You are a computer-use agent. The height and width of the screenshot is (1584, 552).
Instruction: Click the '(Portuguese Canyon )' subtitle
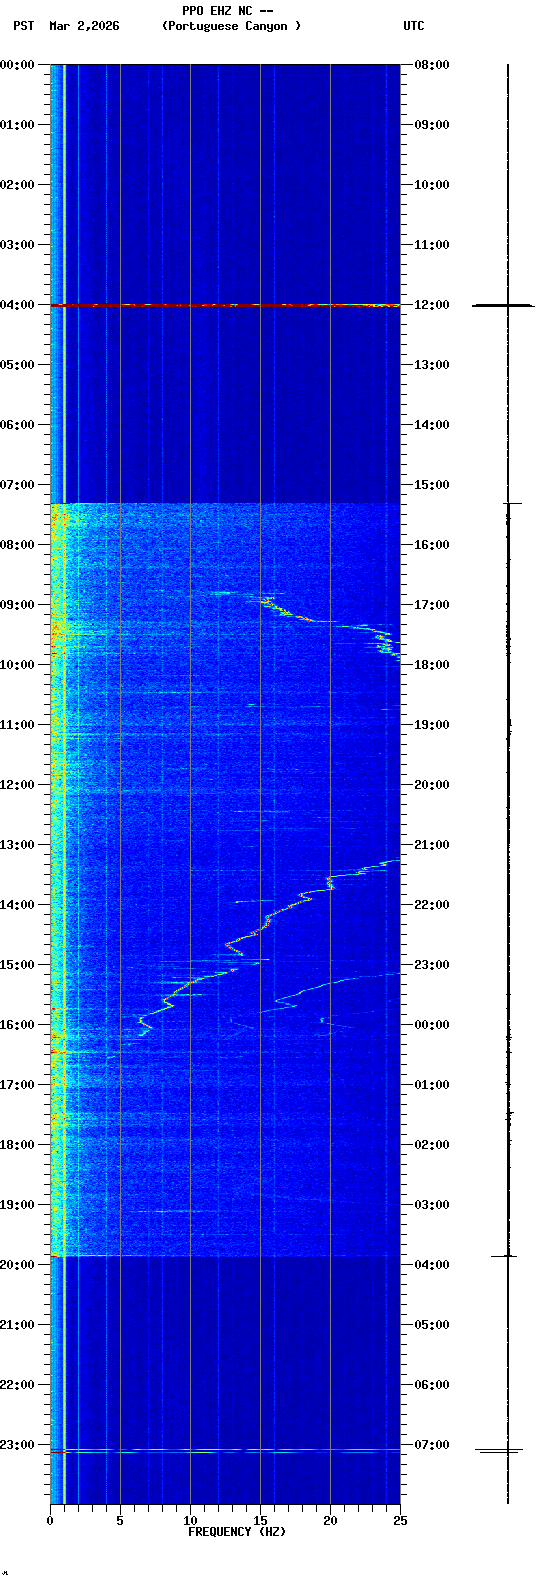click(x=231, y=26)
